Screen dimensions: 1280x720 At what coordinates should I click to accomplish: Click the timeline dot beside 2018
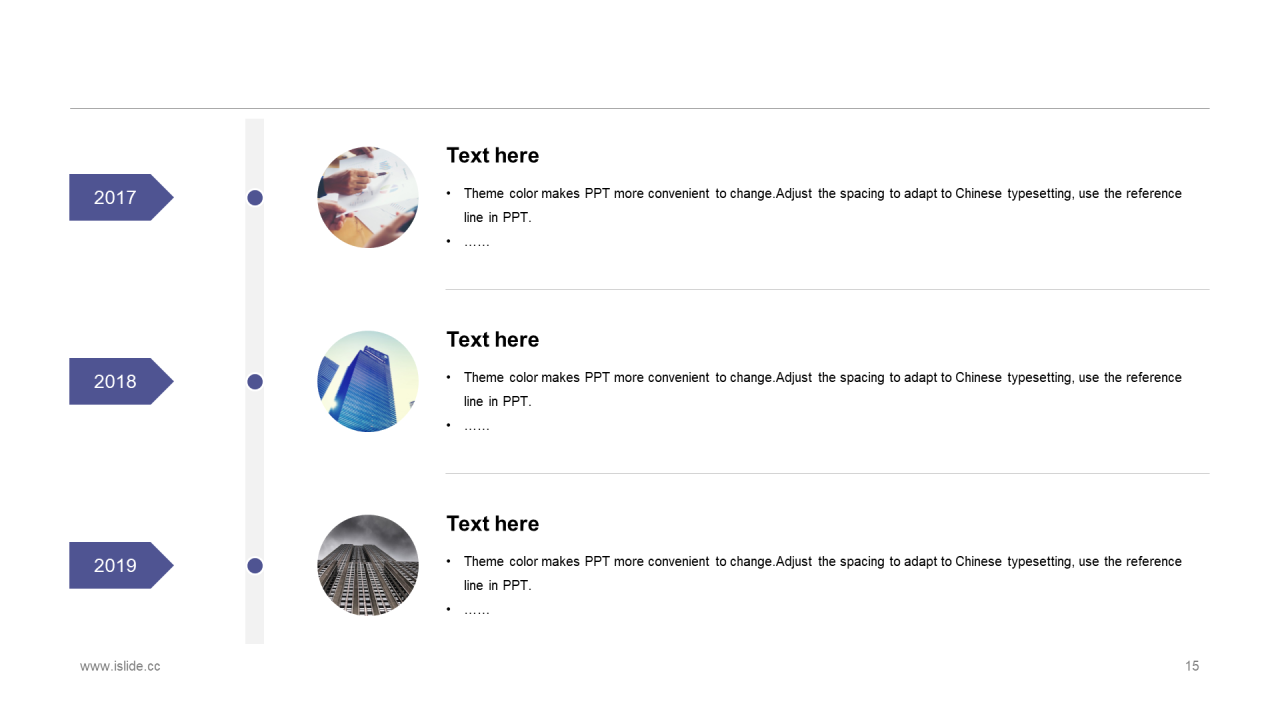[255, 381]
